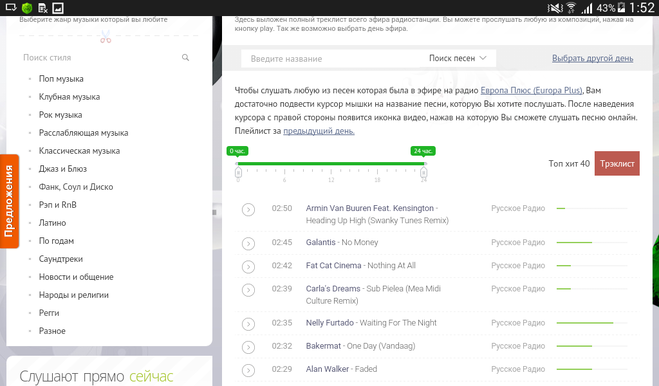Click the popularity bar in Galantis row

coord(592,243)
